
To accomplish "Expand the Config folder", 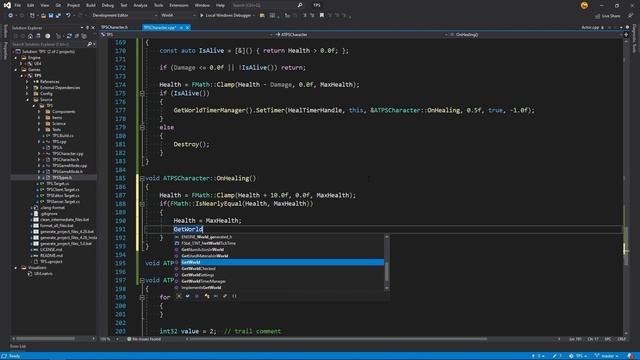I will 28,93.
